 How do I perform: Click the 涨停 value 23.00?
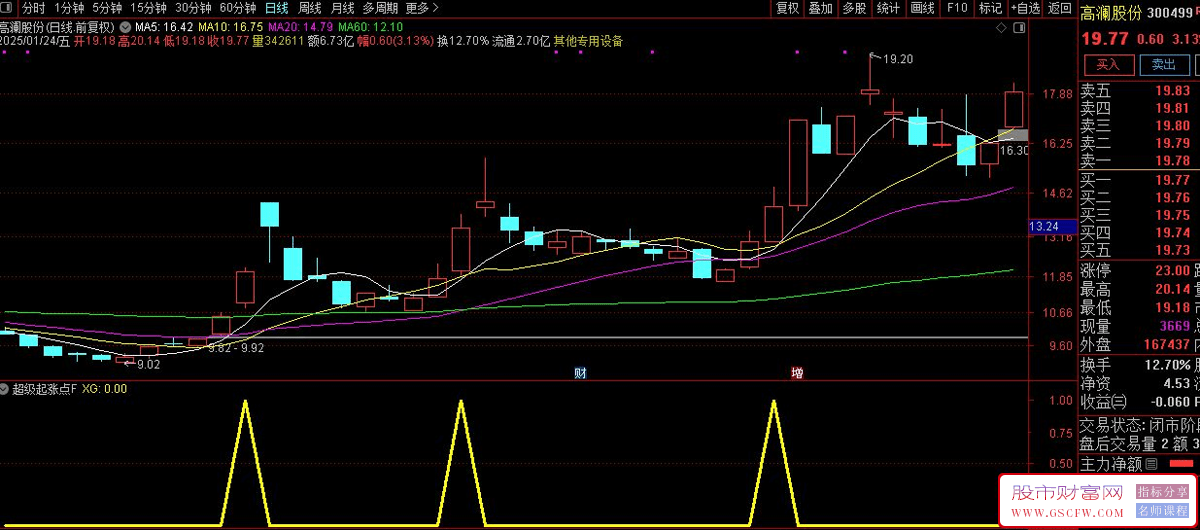coord(1174,271)
